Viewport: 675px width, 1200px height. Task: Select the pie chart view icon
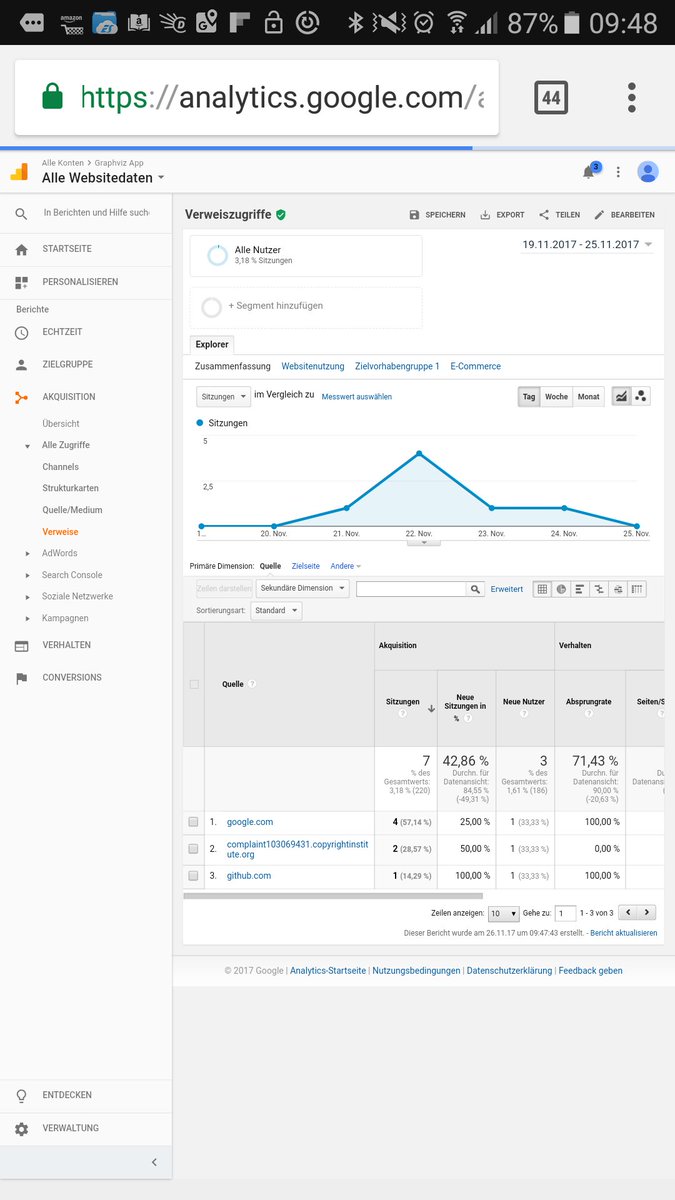561,590
